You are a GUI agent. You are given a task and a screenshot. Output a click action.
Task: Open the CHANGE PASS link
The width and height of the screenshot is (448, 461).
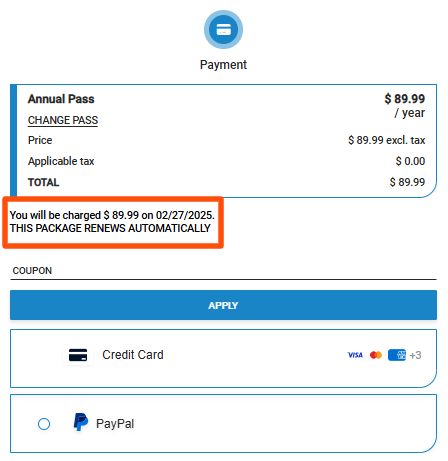tap(63, 120)
